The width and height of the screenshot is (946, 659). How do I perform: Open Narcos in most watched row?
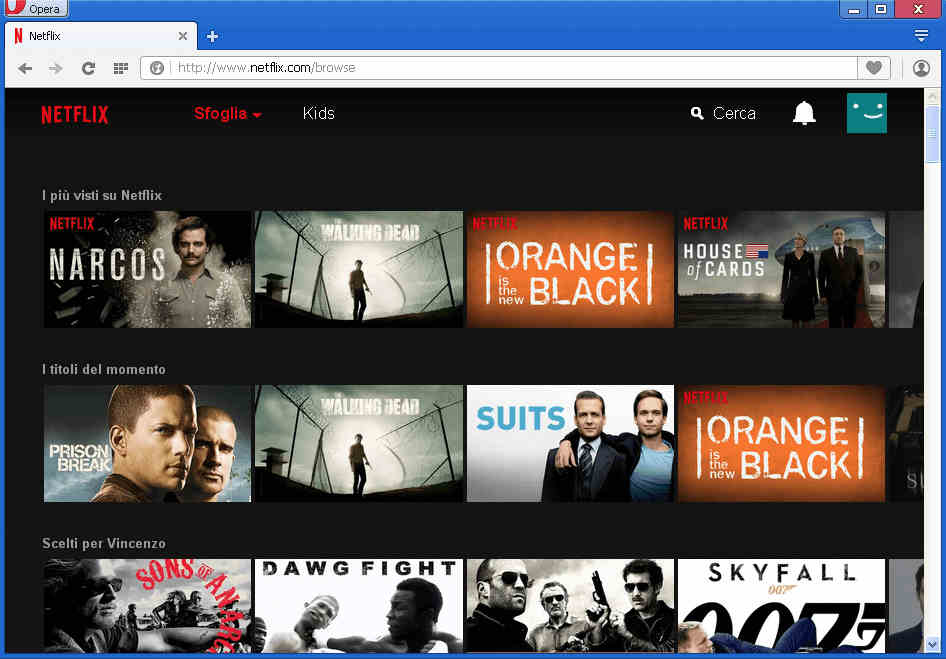(147, 269)
